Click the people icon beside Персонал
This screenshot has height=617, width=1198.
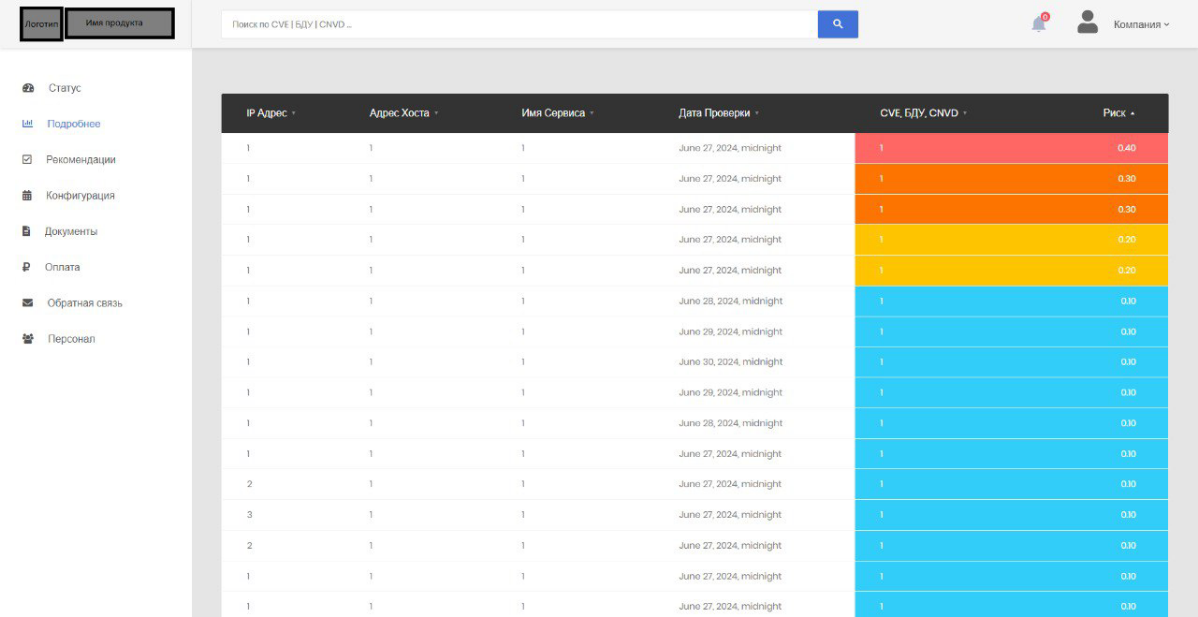(x=28, y=339)
